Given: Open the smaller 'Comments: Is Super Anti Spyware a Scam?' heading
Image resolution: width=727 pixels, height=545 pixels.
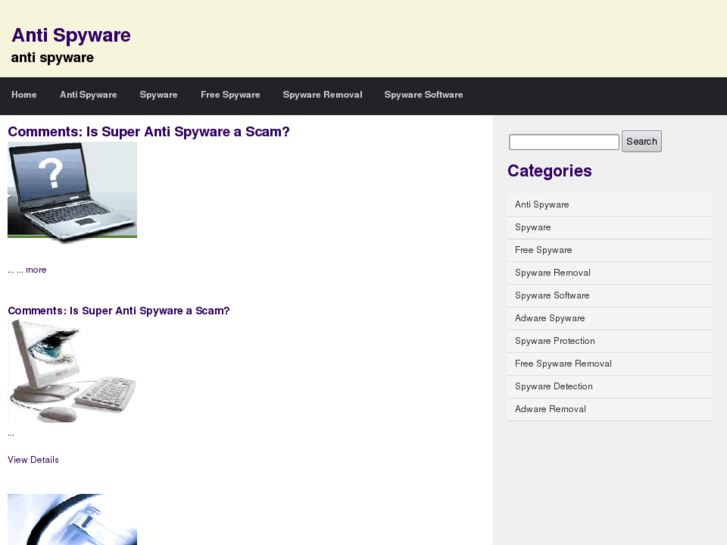Looking at the screenshot, I should pos(119,311).
